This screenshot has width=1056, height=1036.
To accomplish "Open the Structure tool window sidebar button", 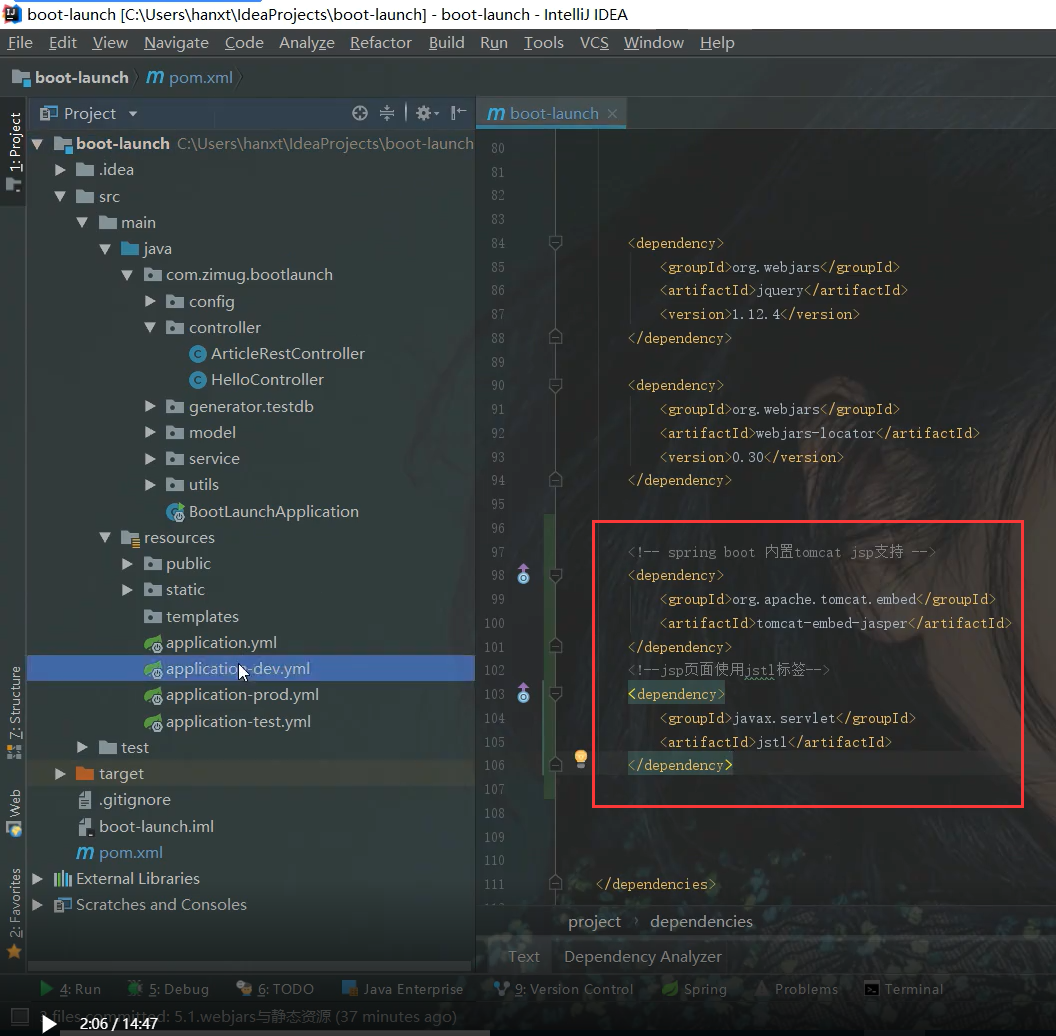I will 14,712.
